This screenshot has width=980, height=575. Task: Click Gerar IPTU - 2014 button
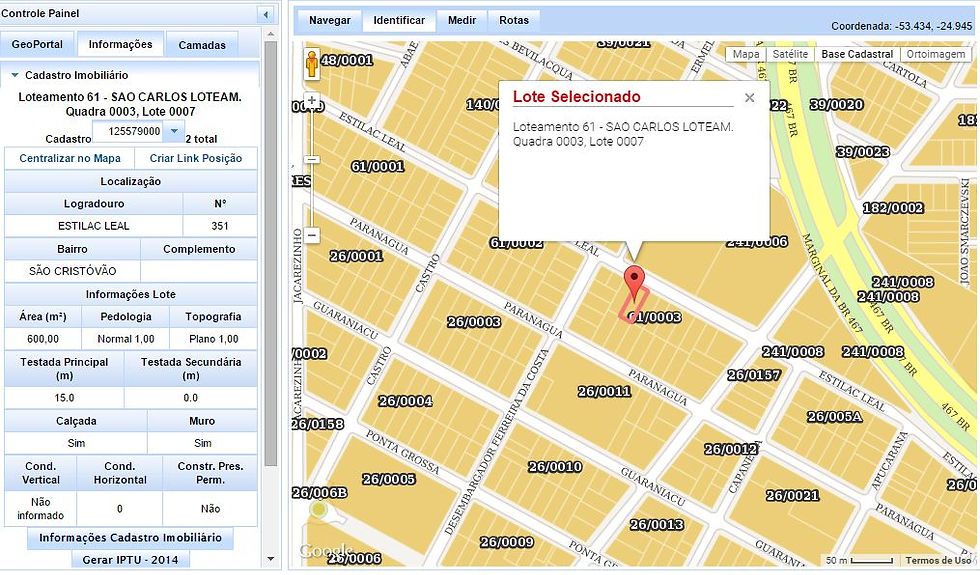click(130, 560)
